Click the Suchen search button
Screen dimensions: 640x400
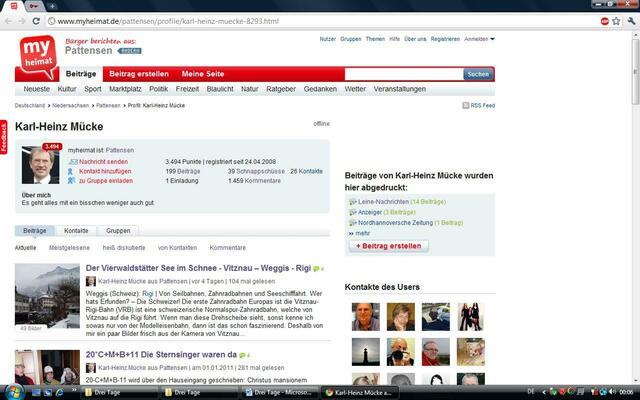(478, 74)
